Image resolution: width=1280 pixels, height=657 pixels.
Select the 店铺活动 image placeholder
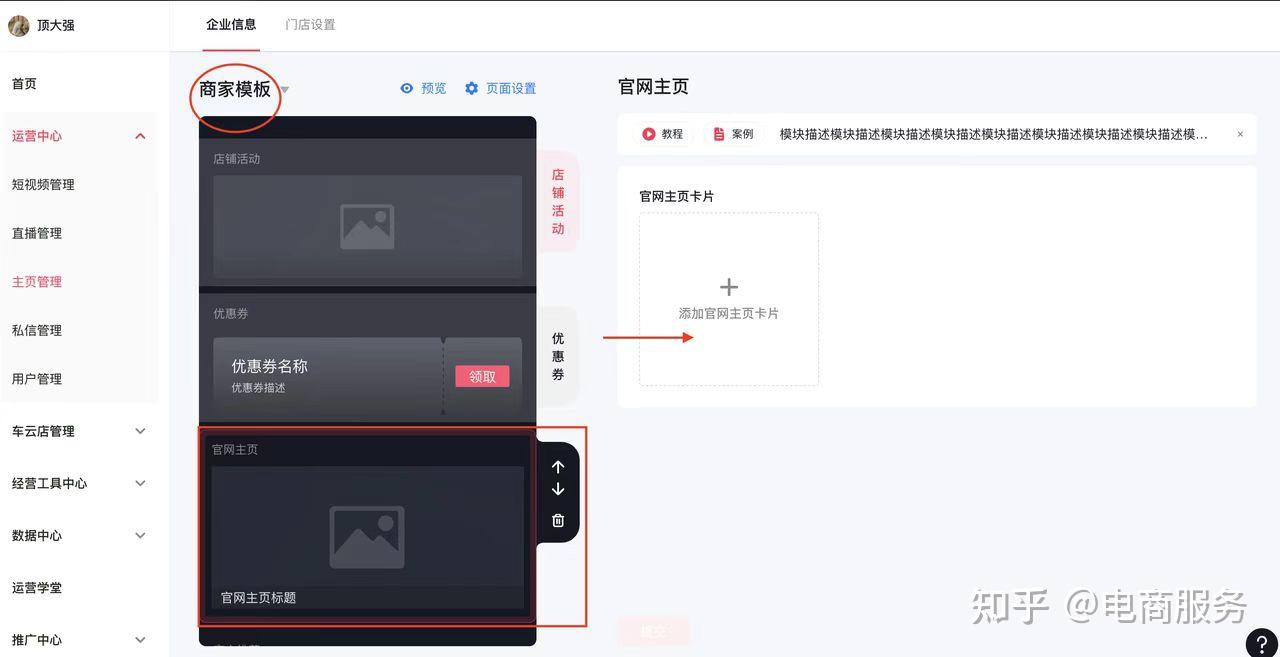[367, 227]
